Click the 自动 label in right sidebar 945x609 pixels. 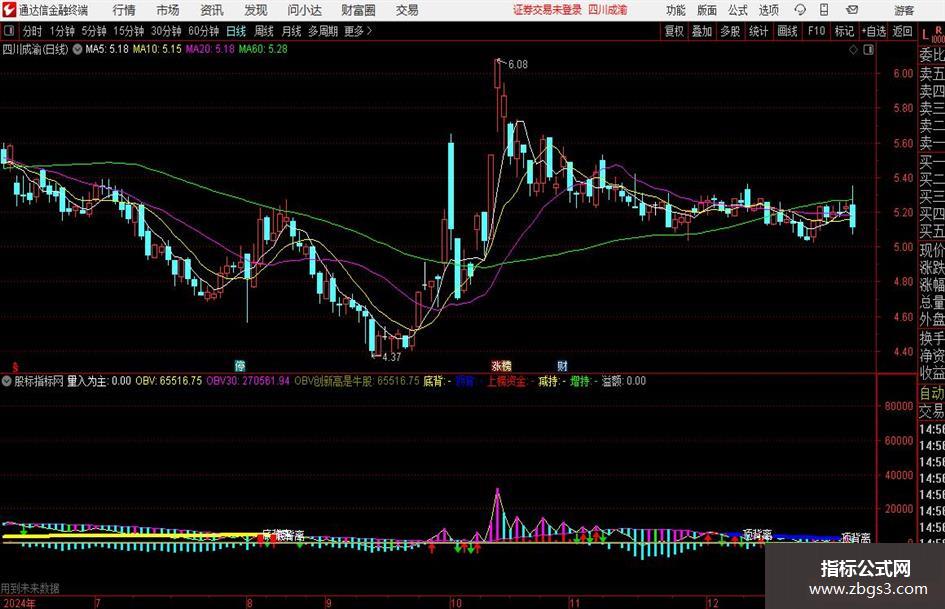pos(931,393)
